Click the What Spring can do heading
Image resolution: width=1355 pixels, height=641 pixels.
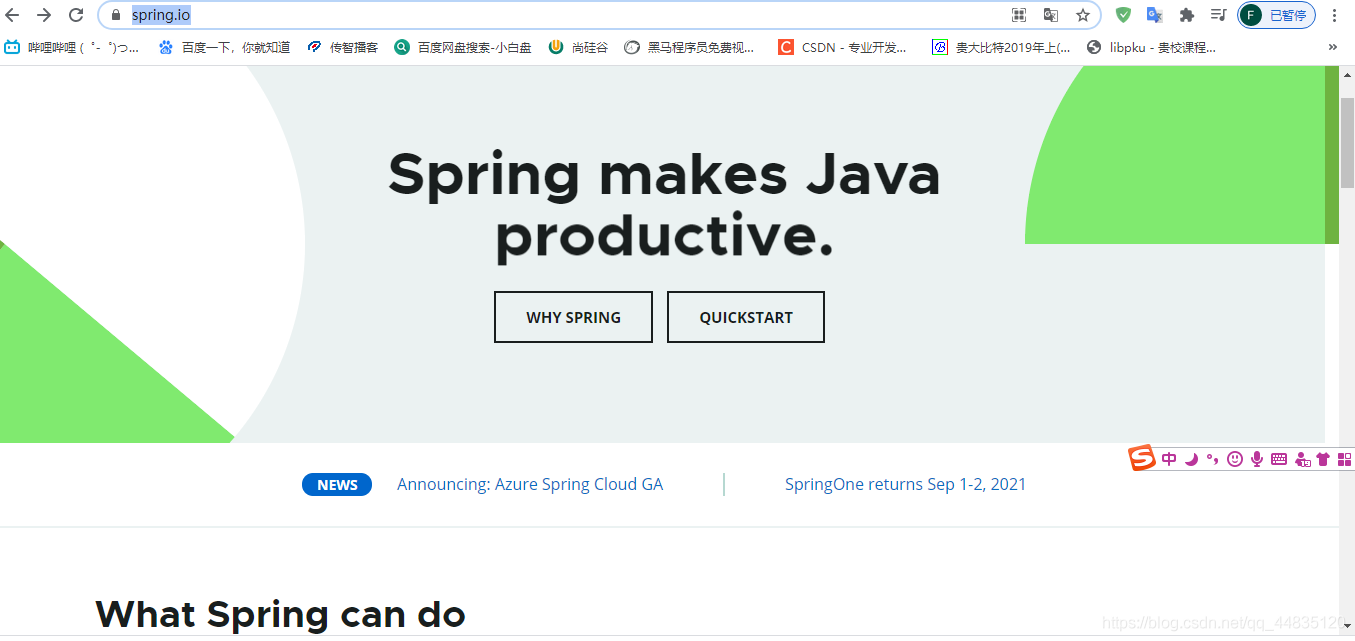coord(280,614)
